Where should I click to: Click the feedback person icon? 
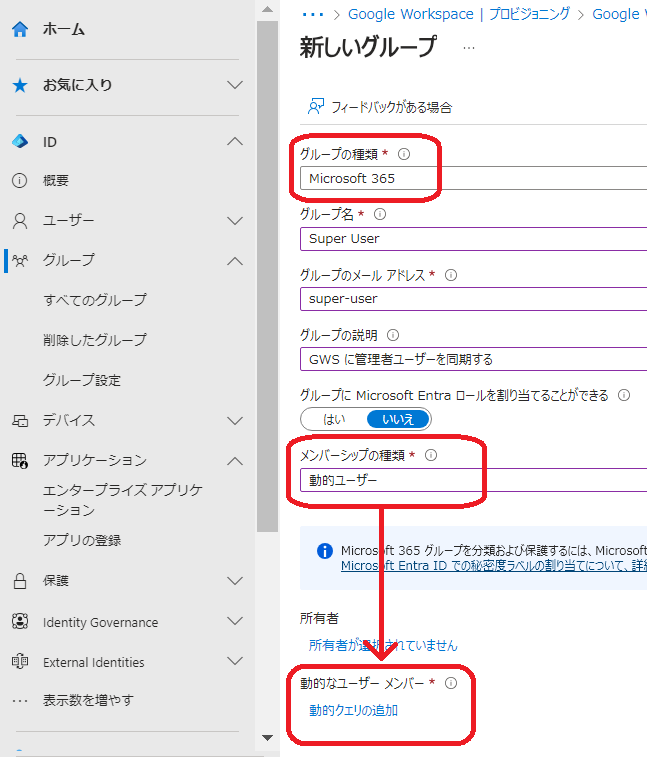316,107
